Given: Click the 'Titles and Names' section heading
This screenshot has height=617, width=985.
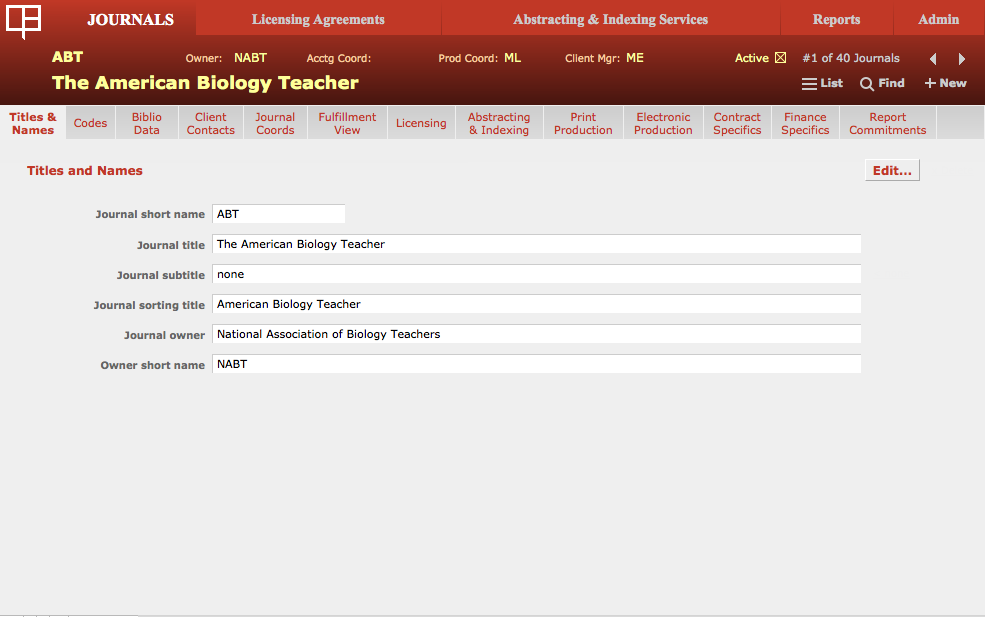Looking at the screenshot, I should (85, 170).
